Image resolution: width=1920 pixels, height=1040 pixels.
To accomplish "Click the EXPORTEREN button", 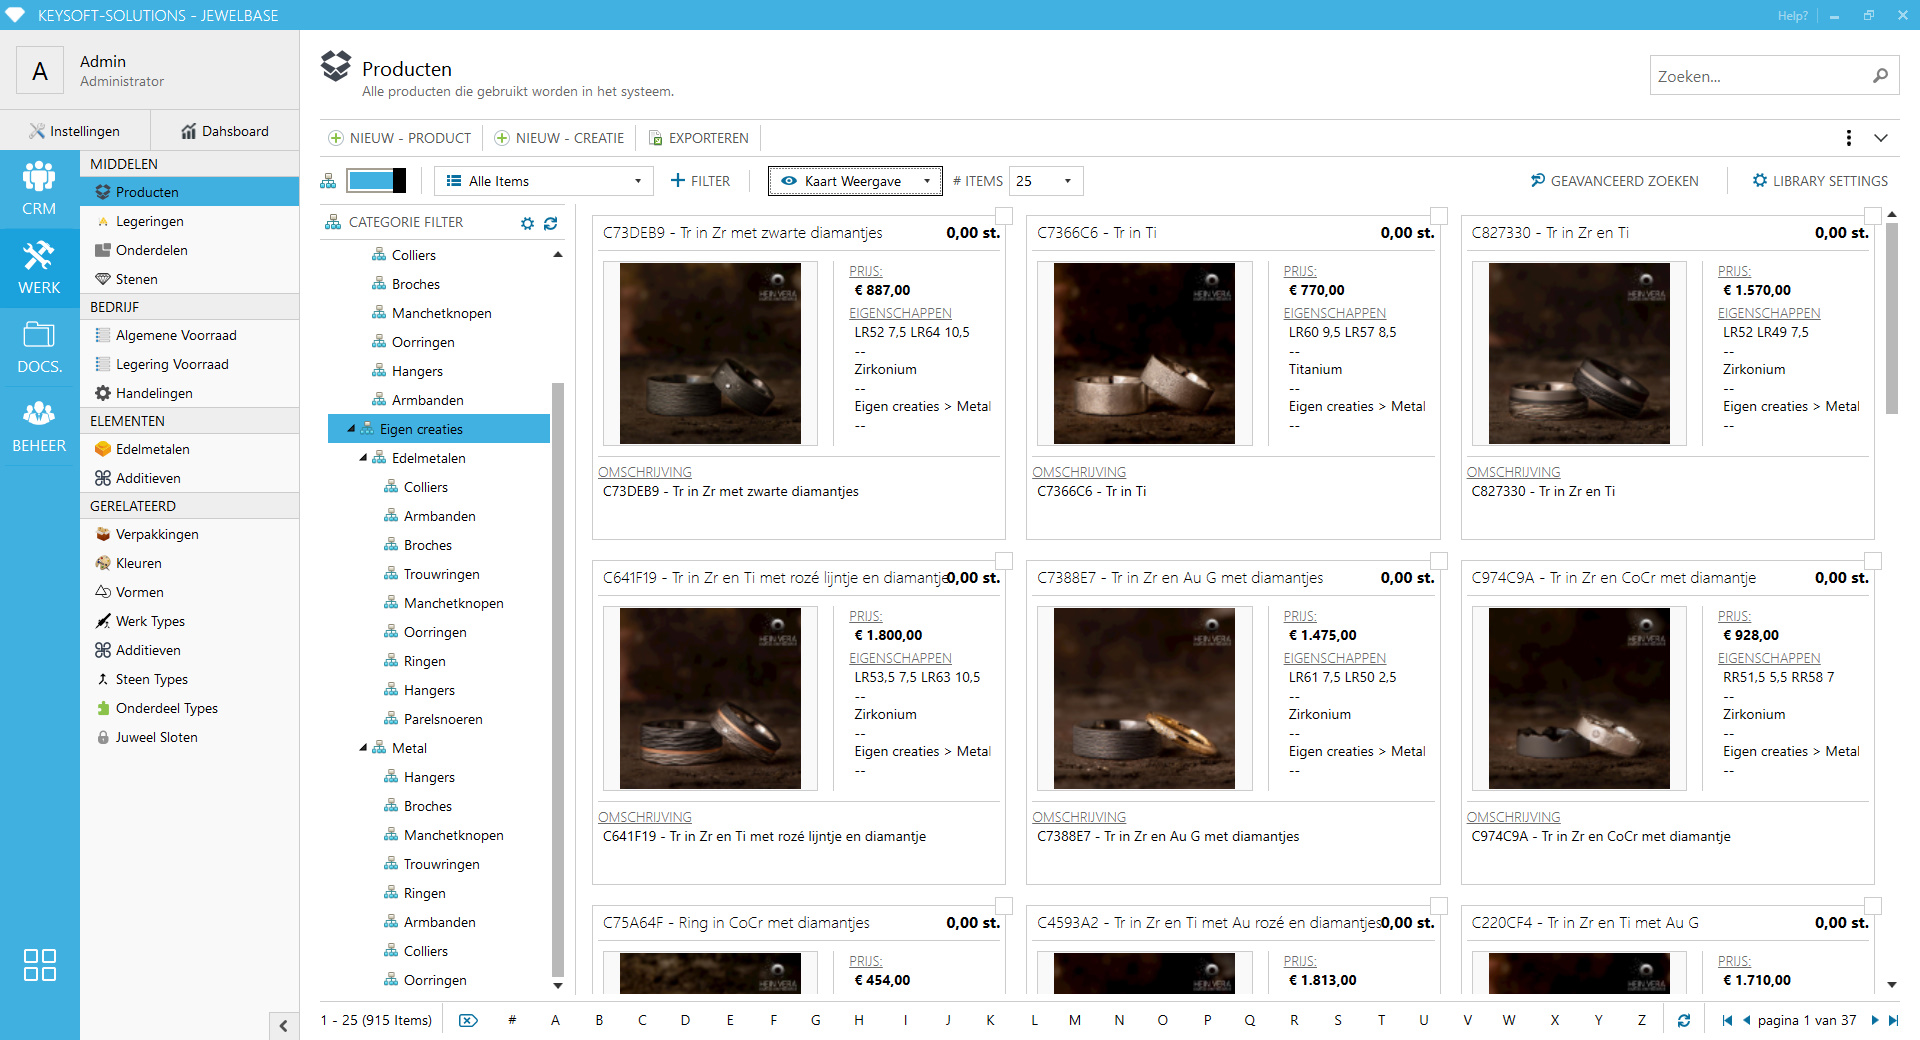I will [x=698, y=138].
